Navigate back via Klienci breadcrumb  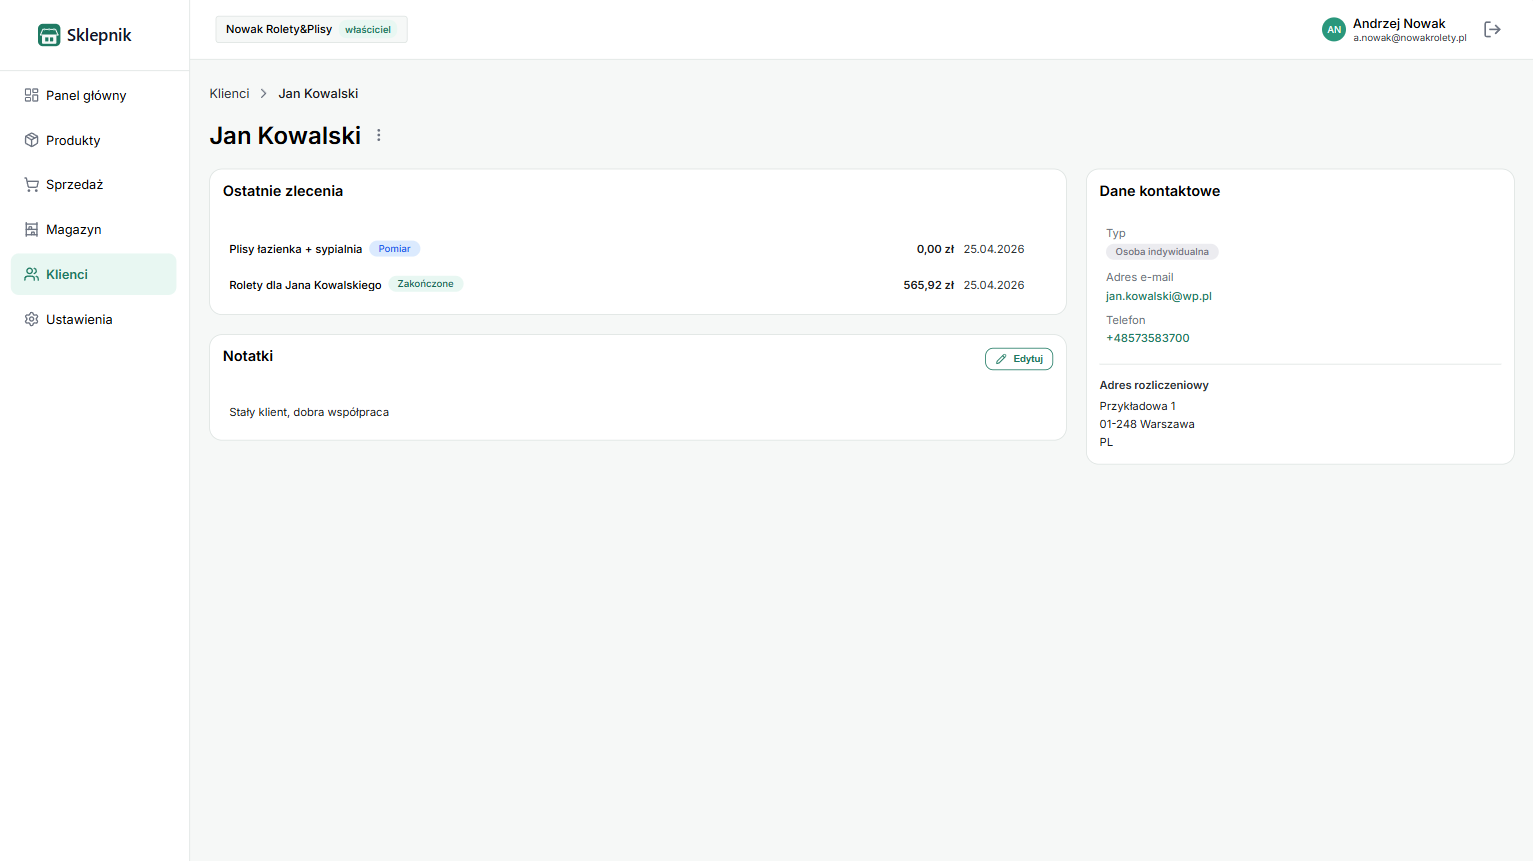(x=229, y=93)
